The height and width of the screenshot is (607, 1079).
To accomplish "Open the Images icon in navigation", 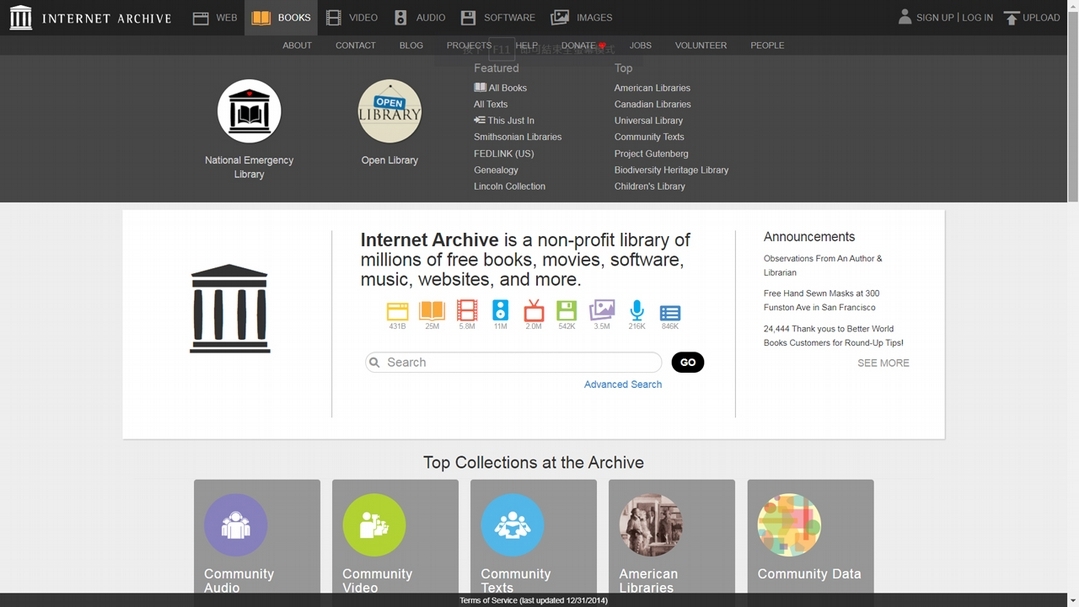I will [560, 17].
